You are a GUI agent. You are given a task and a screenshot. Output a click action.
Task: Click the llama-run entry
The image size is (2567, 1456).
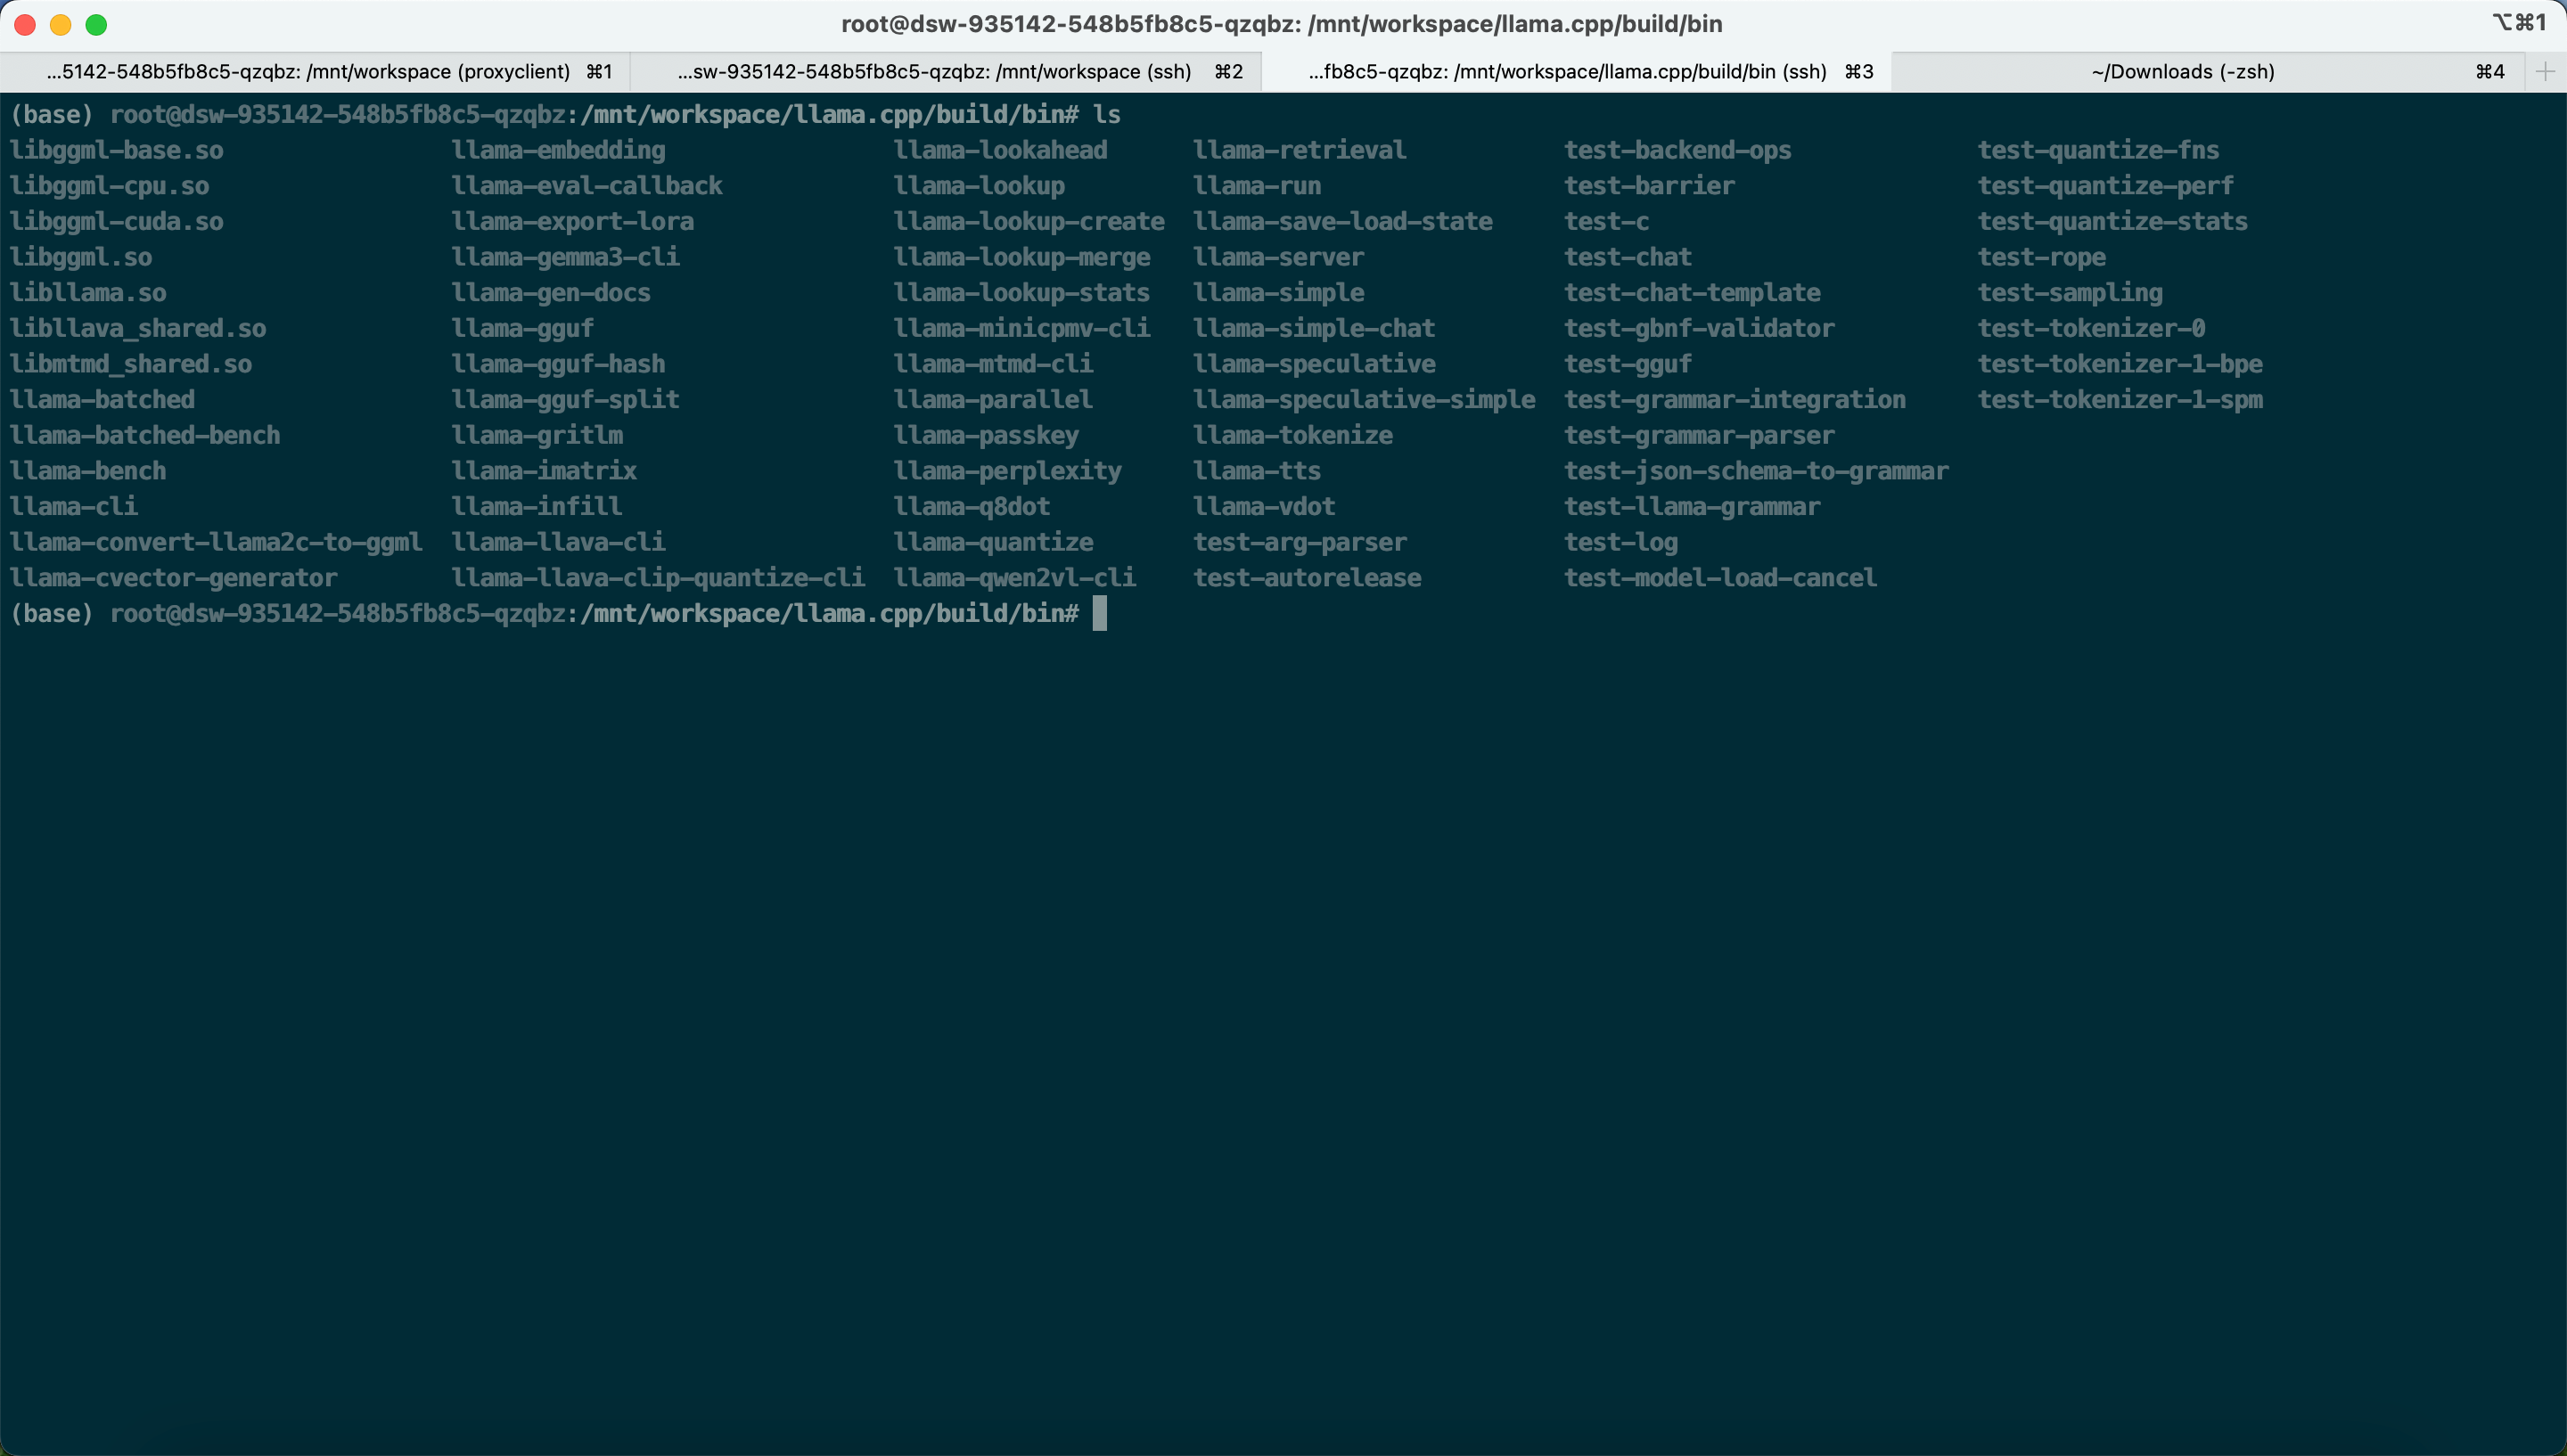1257,186
